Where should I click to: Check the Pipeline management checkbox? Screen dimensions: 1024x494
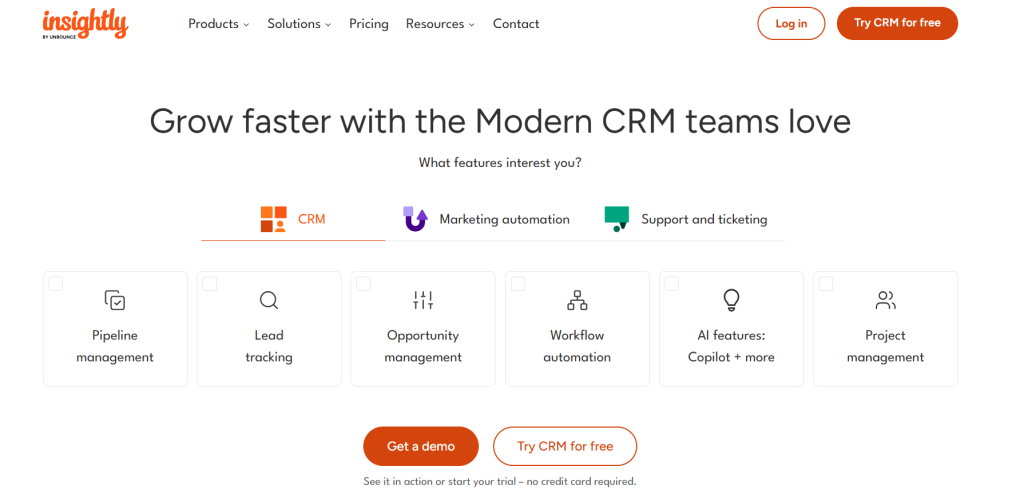[56, 284]
